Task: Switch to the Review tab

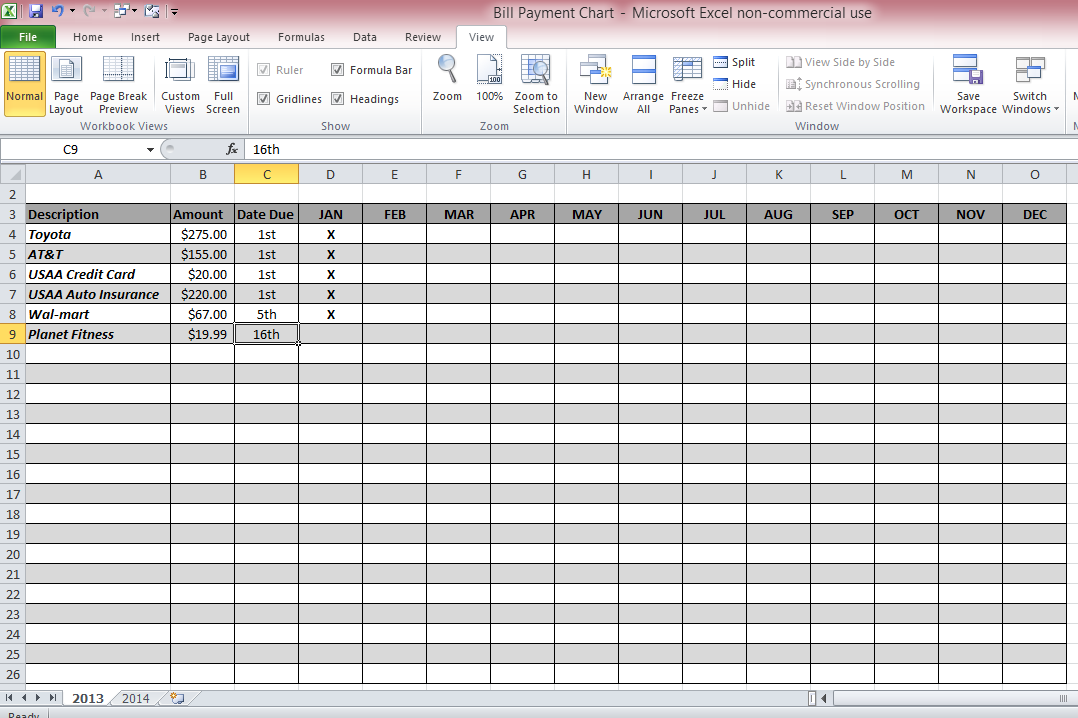Action: [x=422, y=37]
